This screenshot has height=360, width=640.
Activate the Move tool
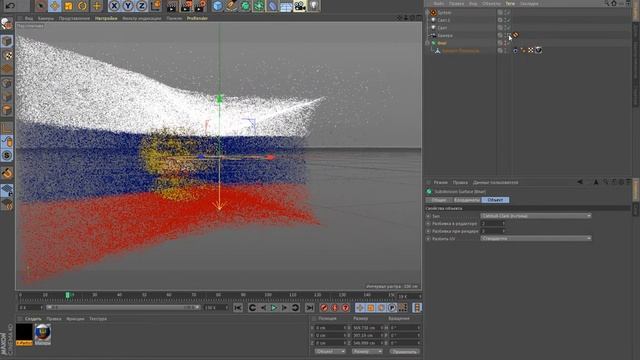pos(54,6)
